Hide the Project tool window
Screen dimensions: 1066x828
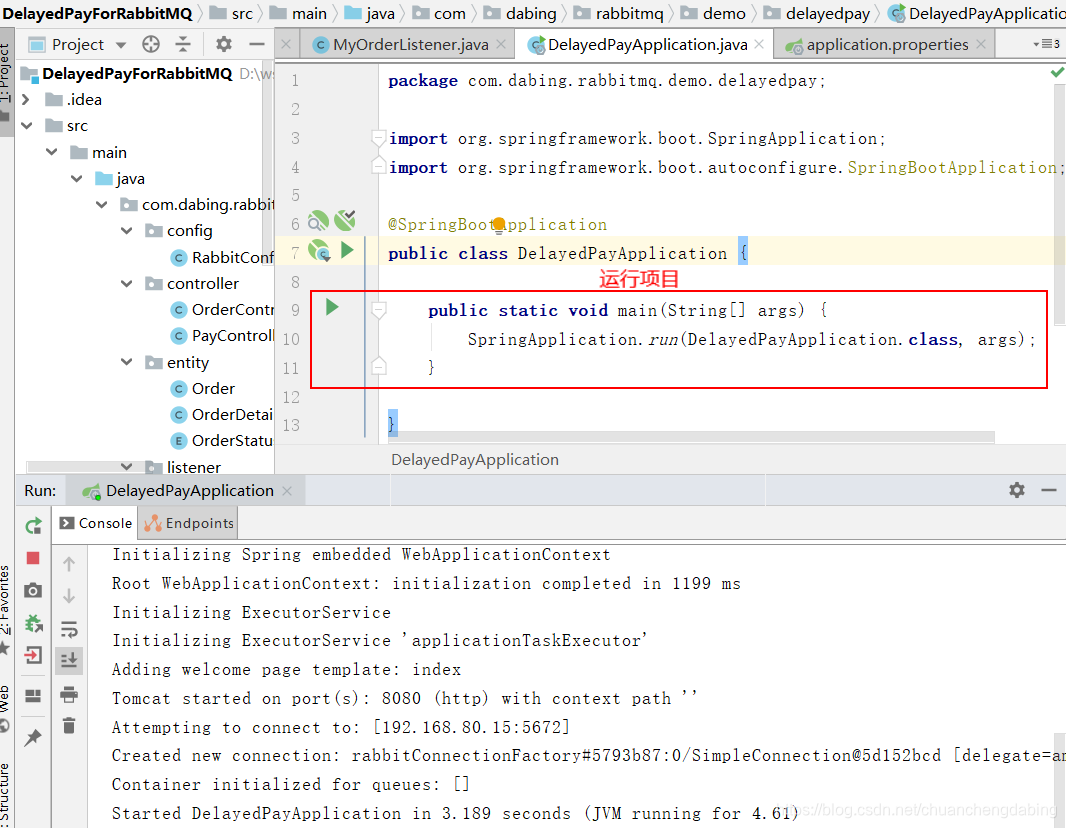pos(256,45)
